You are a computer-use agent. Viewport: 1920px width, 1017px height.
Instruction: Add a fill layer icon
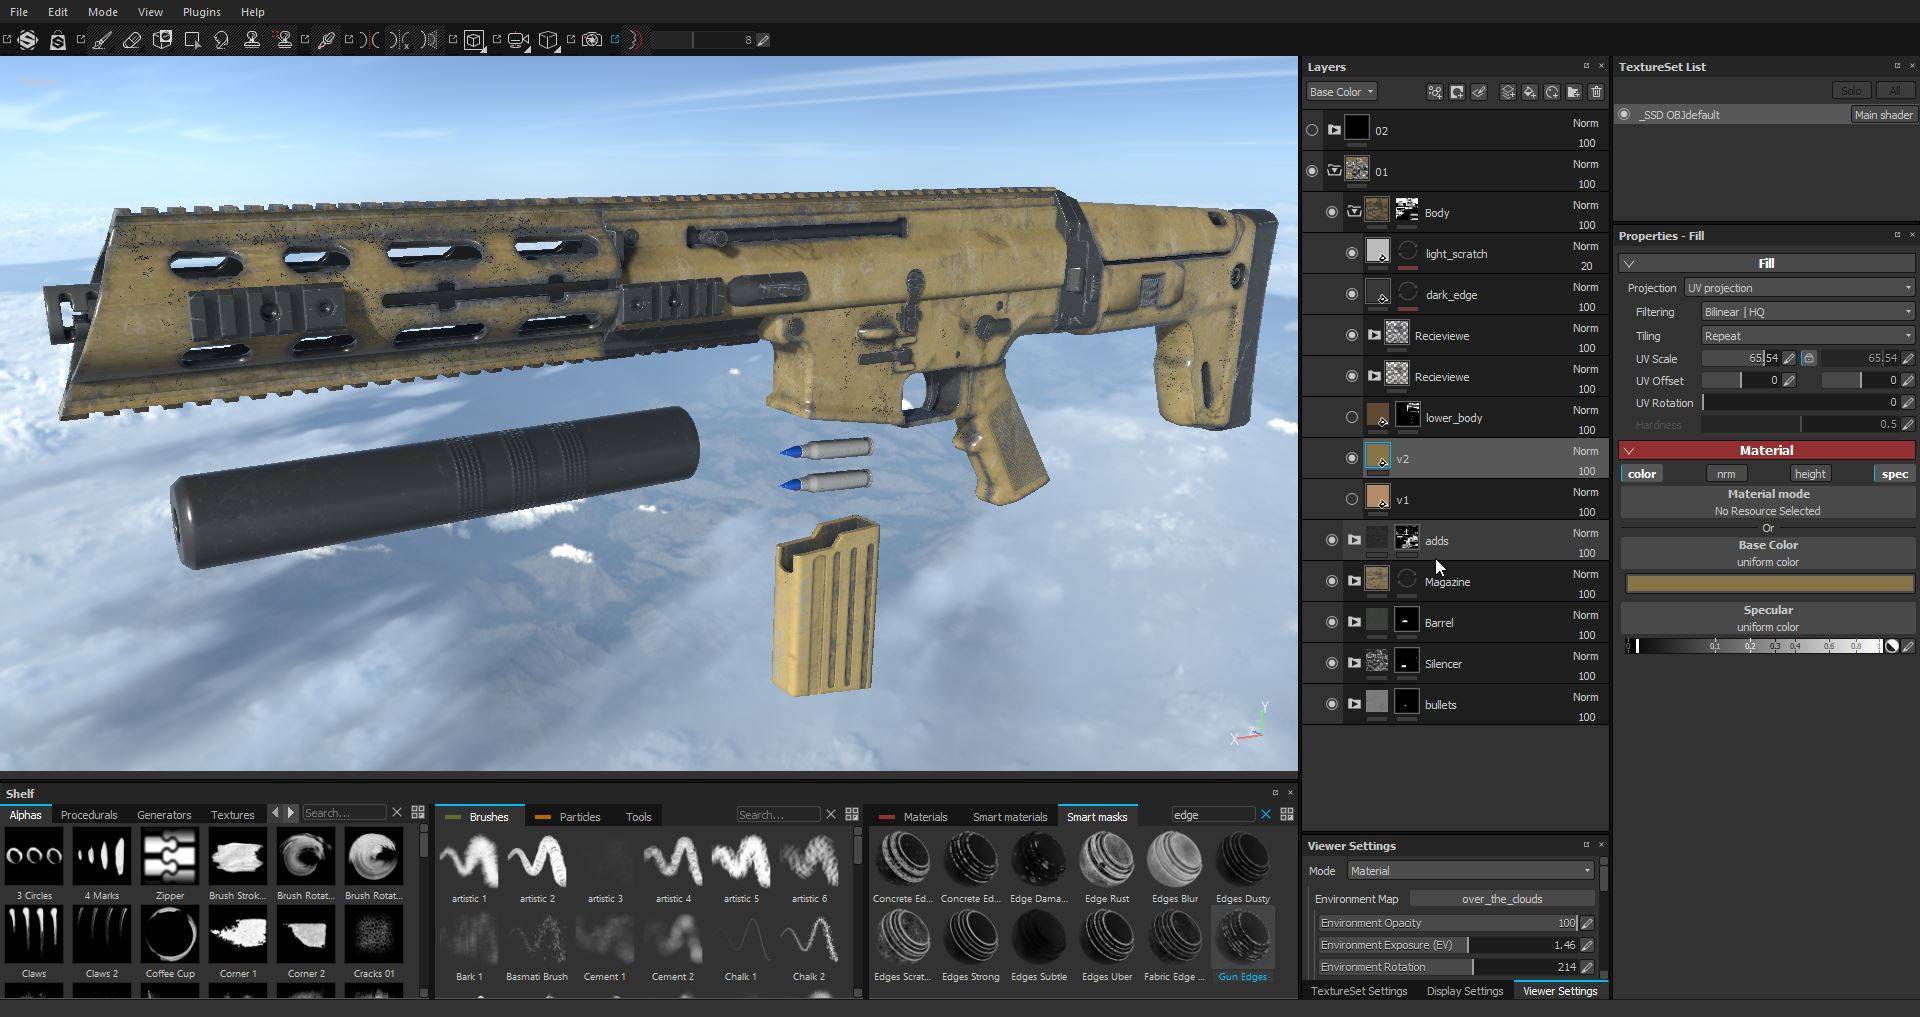[x=1530, y=92]
